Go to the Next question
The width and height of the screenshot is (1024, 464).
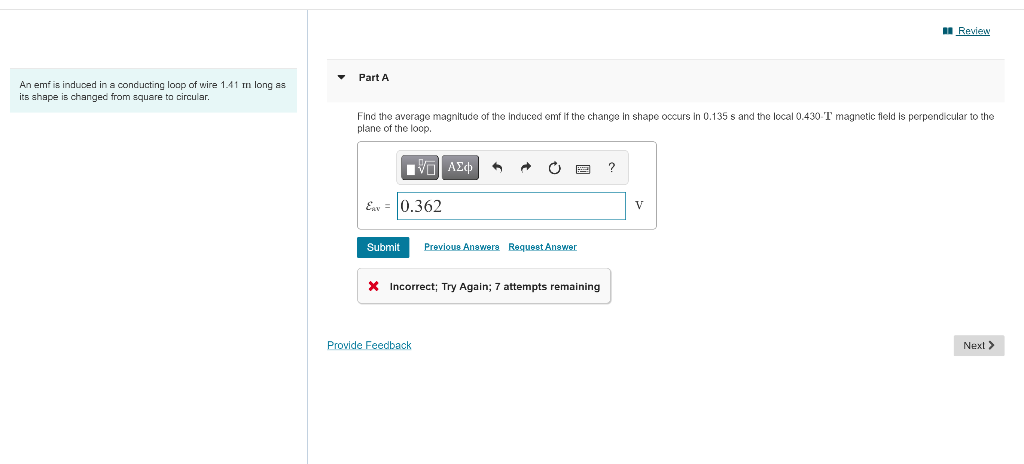[979, 345]
